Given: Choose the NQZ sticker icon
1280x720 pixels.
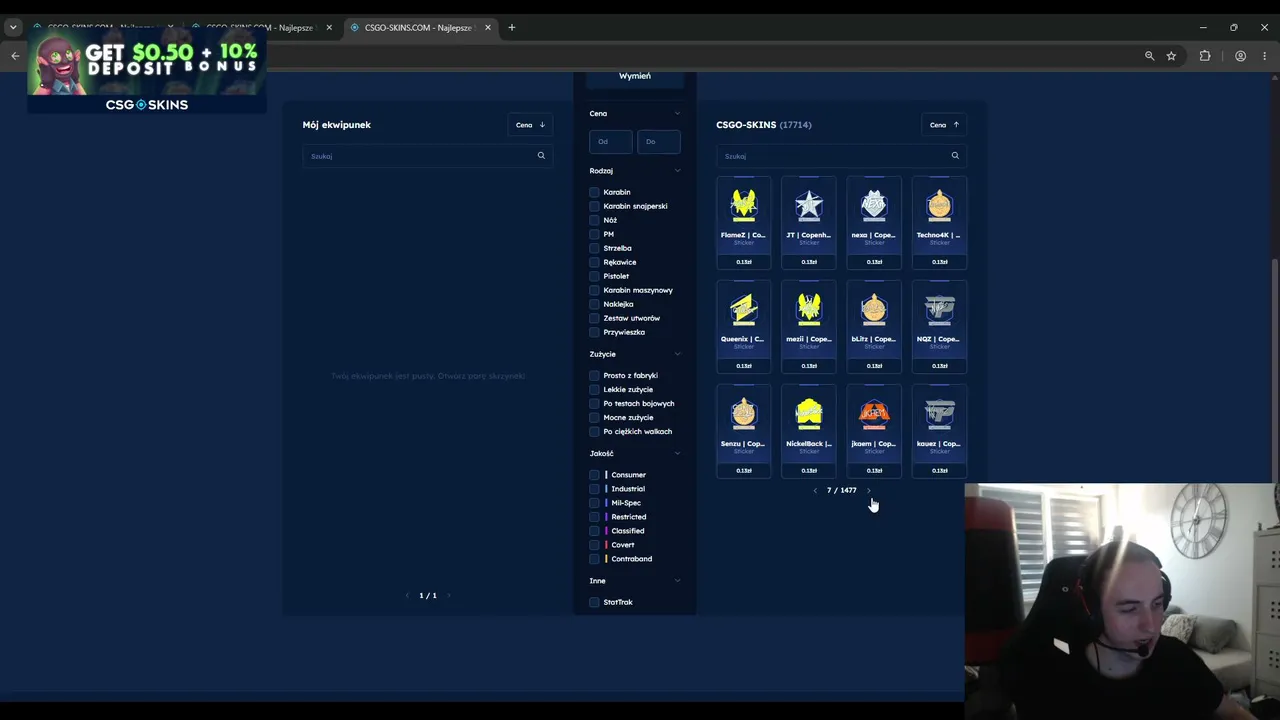Looking at the screenshot, I should (939, 309).
